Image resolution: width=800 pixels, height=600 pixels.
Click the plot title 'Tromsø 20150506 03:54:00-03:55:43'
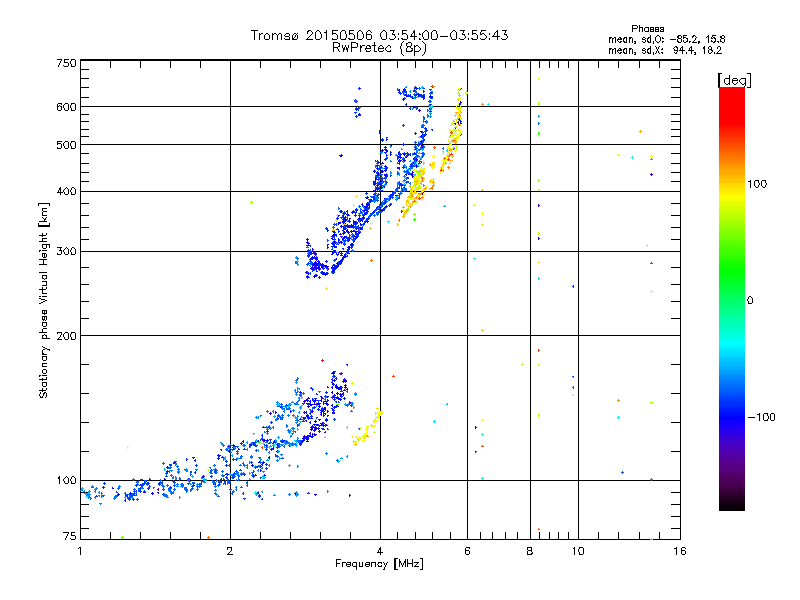379,35
